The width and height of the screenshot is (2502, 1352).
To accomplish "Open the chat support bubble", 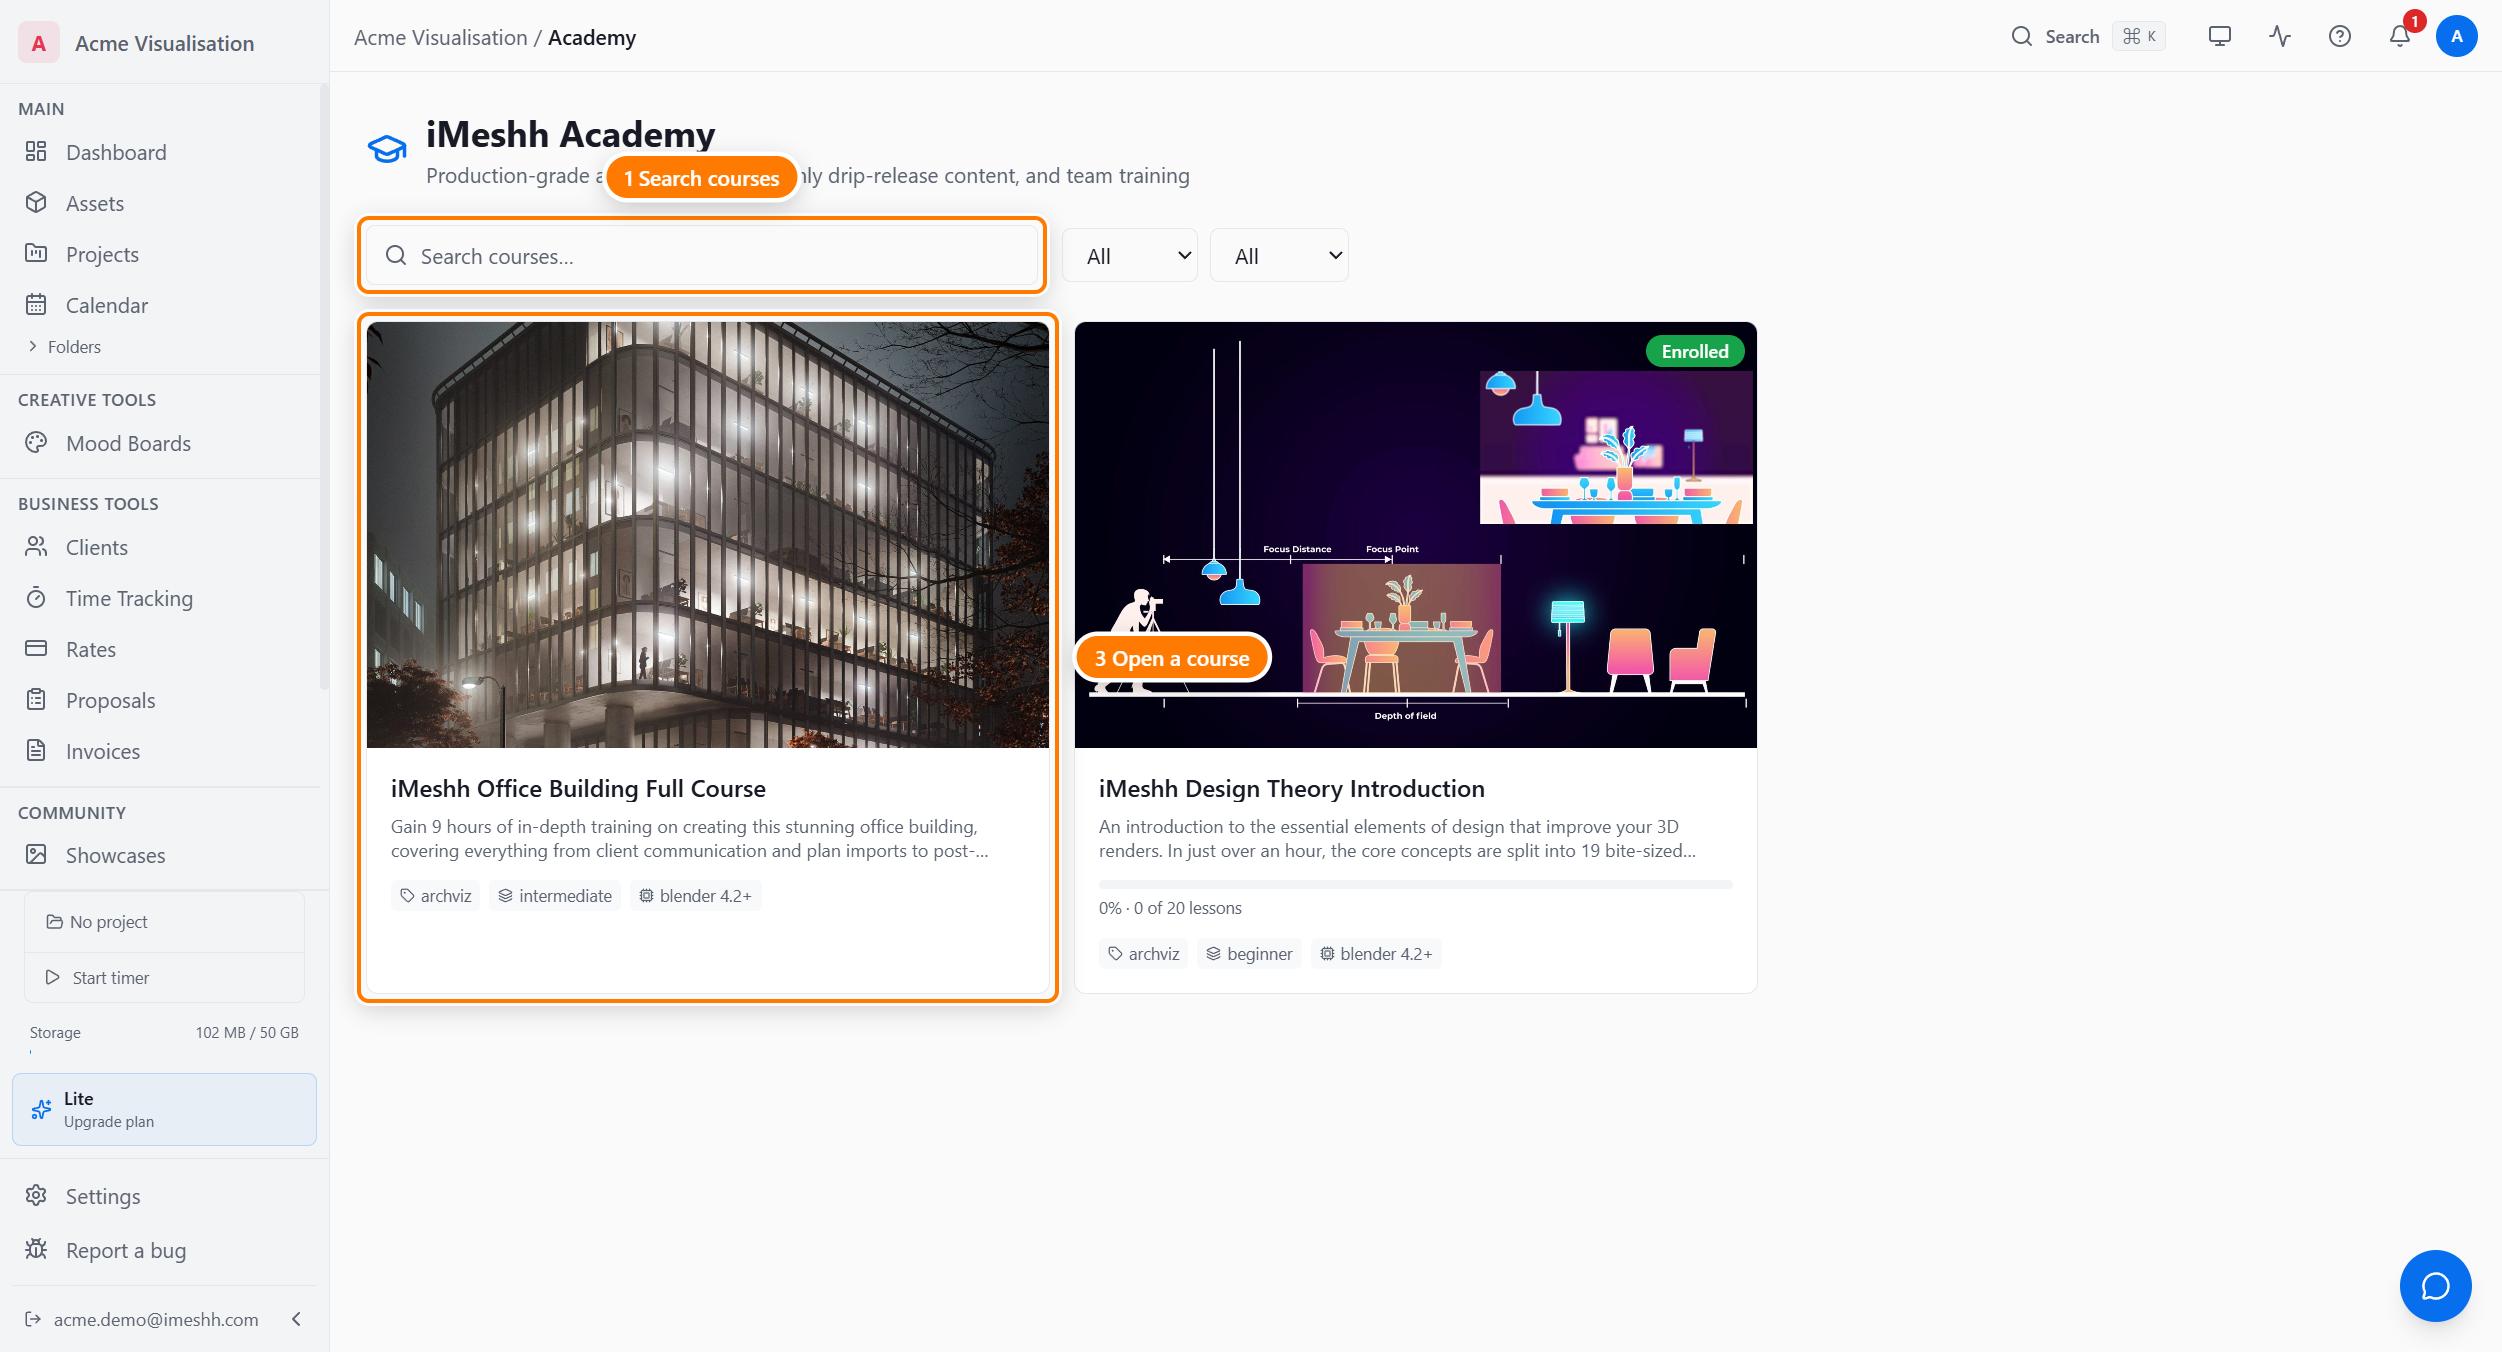I will pyautogui.click(x=2436, y=1286).
